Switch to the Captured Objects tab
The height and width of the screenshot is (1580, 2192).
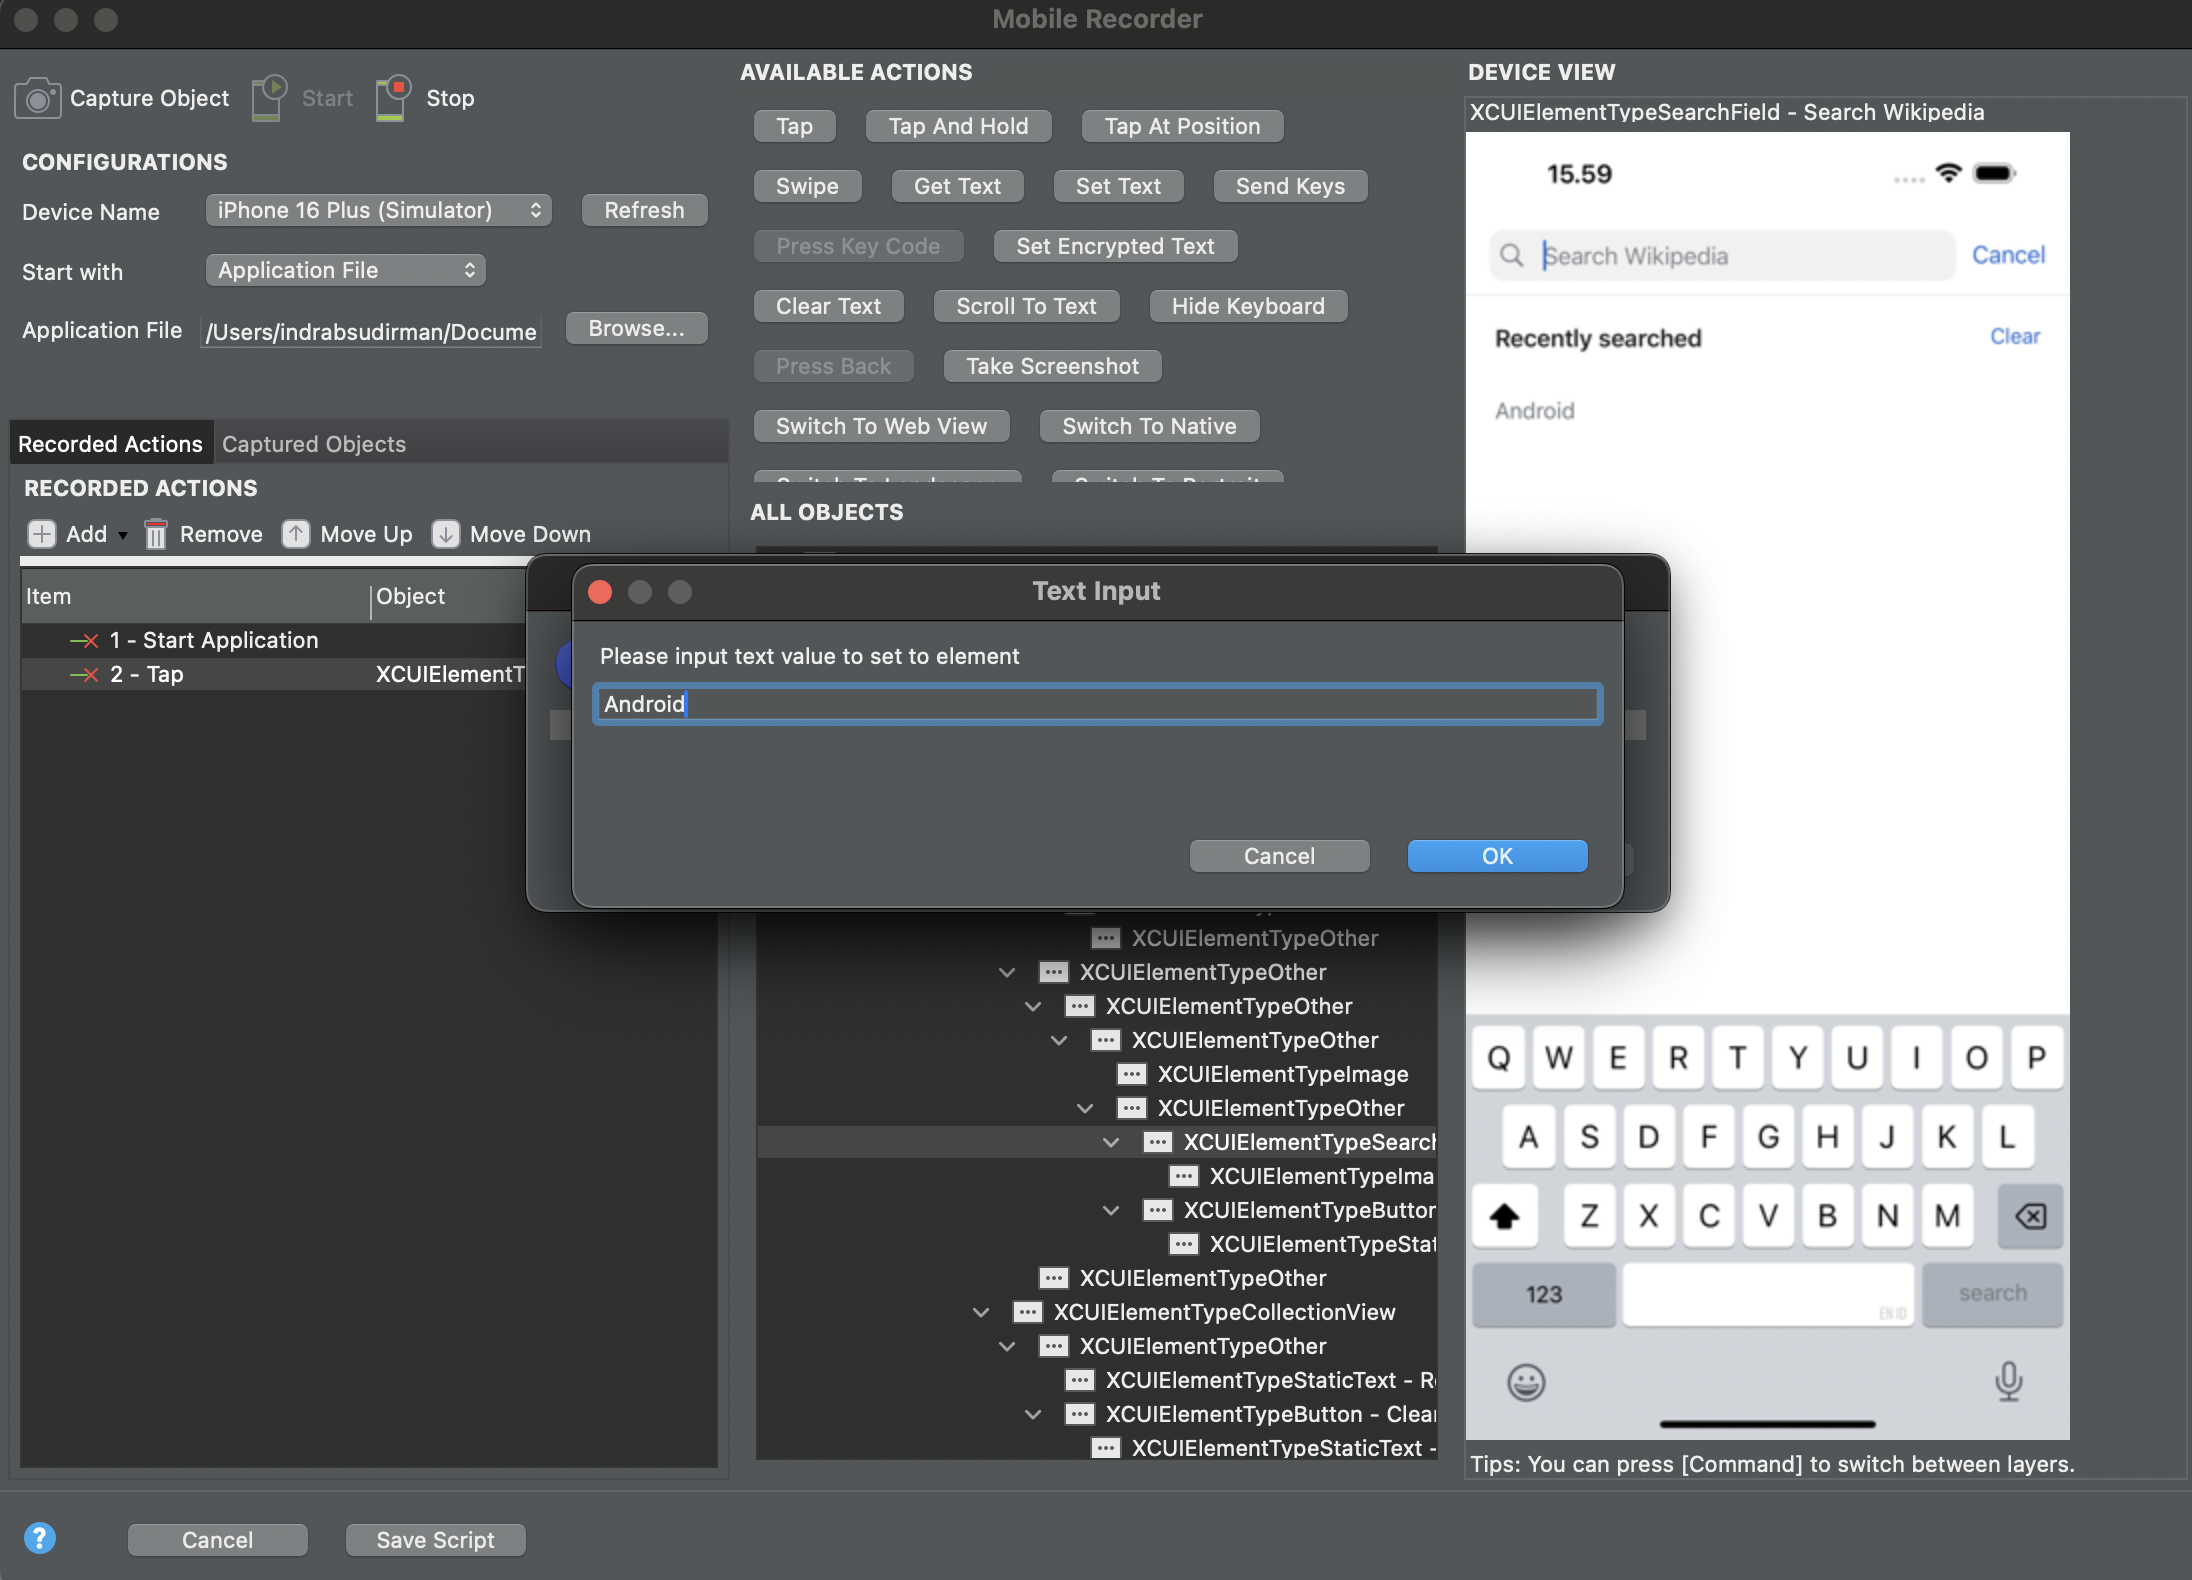pyautogui.click(x=315, y=444)
